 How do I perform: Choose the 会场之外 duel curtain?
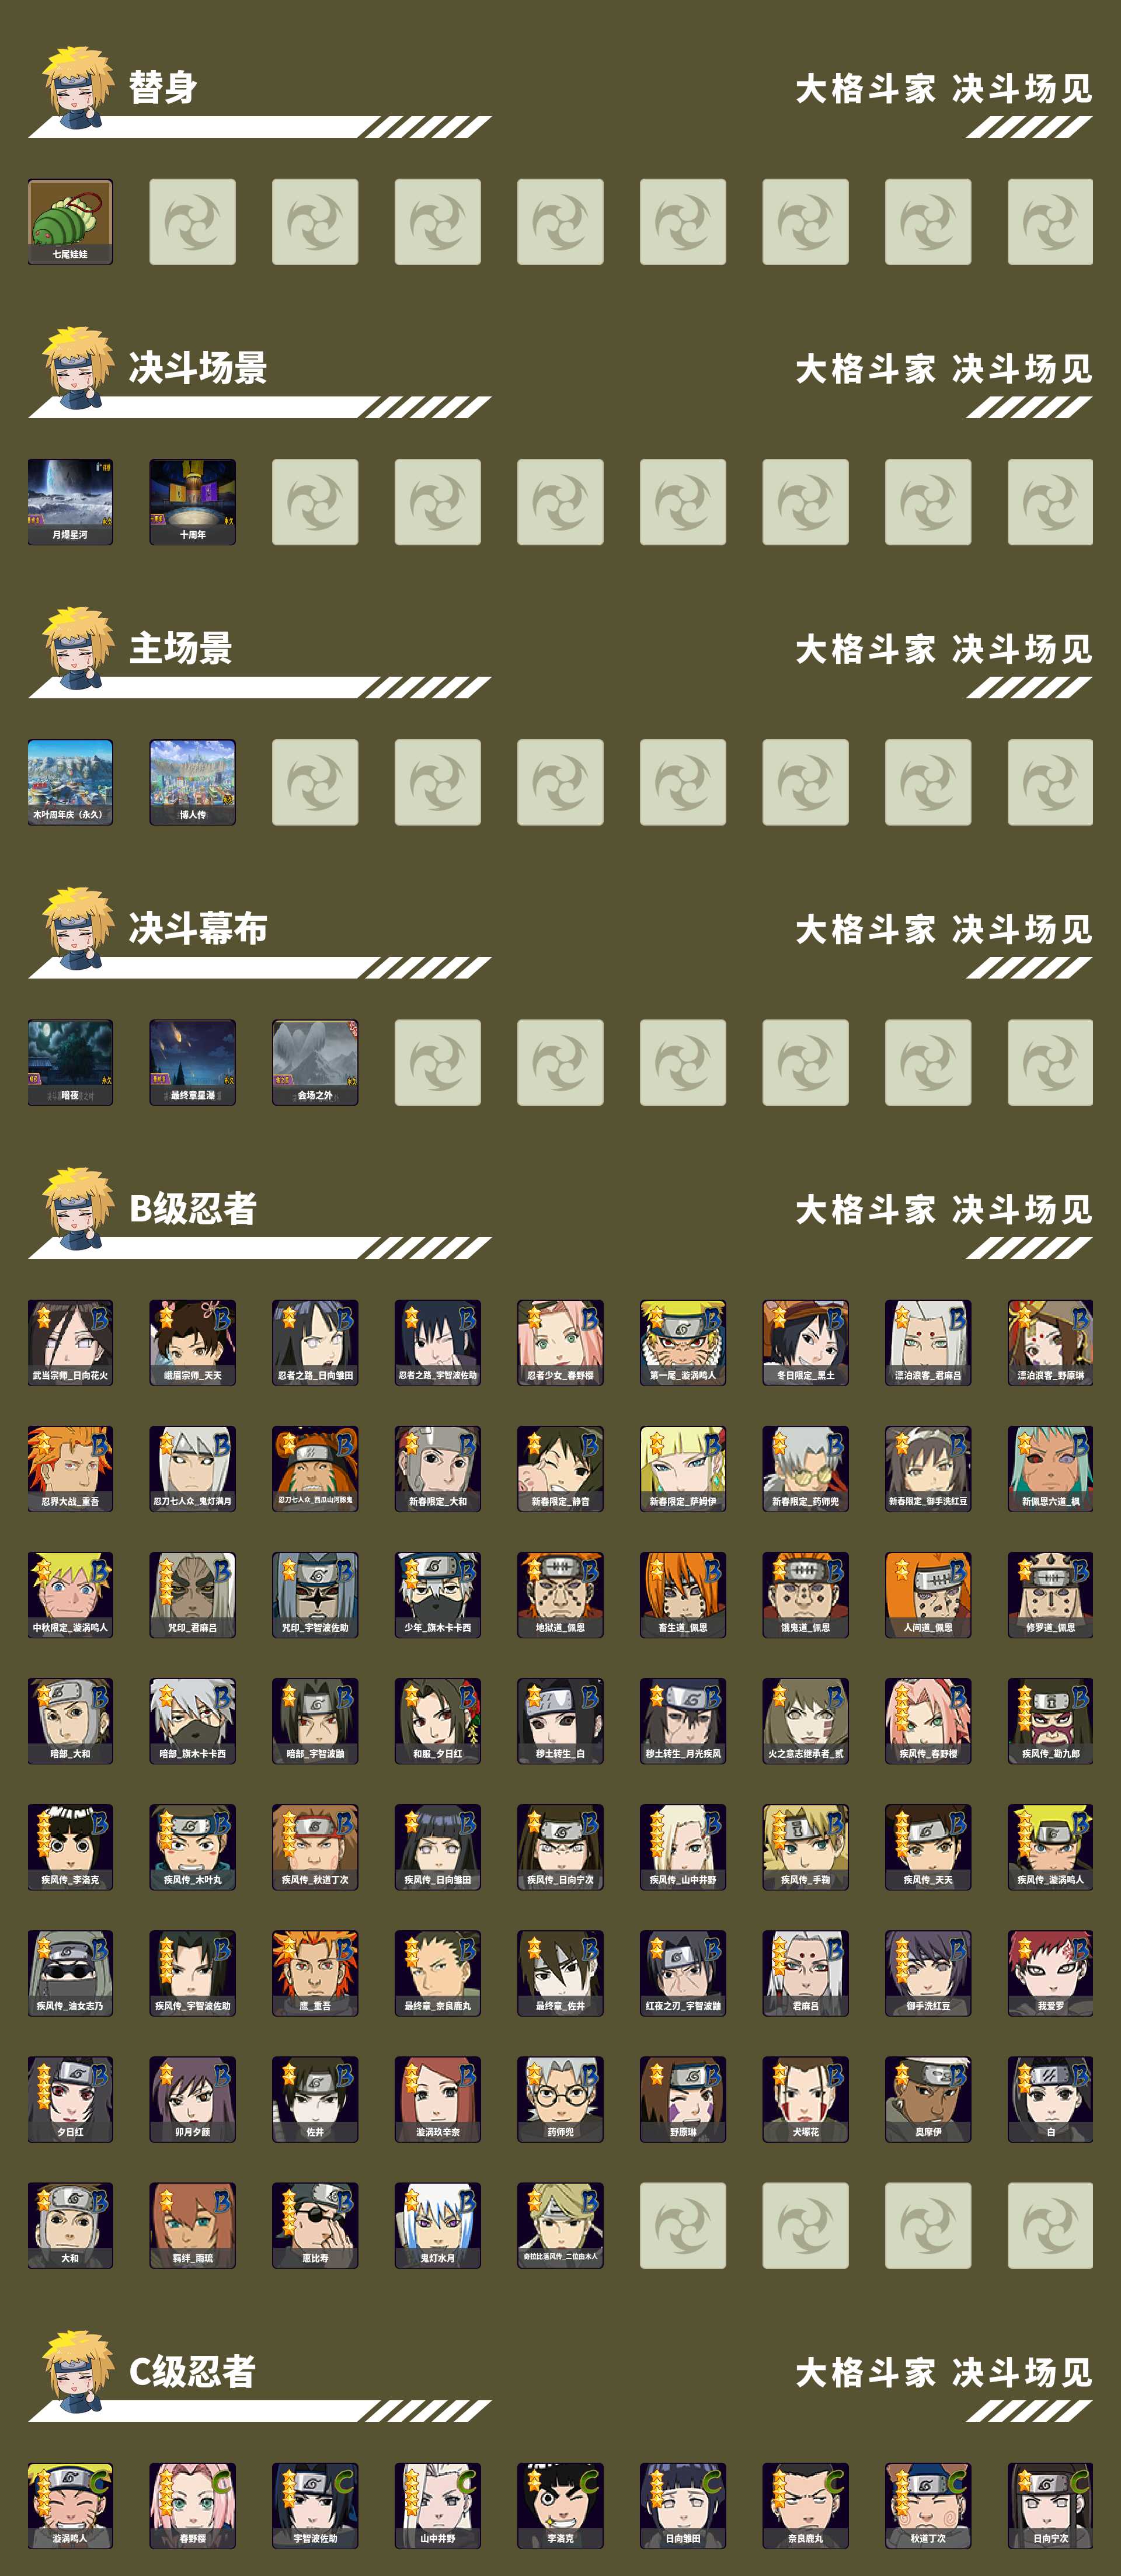315,1062
